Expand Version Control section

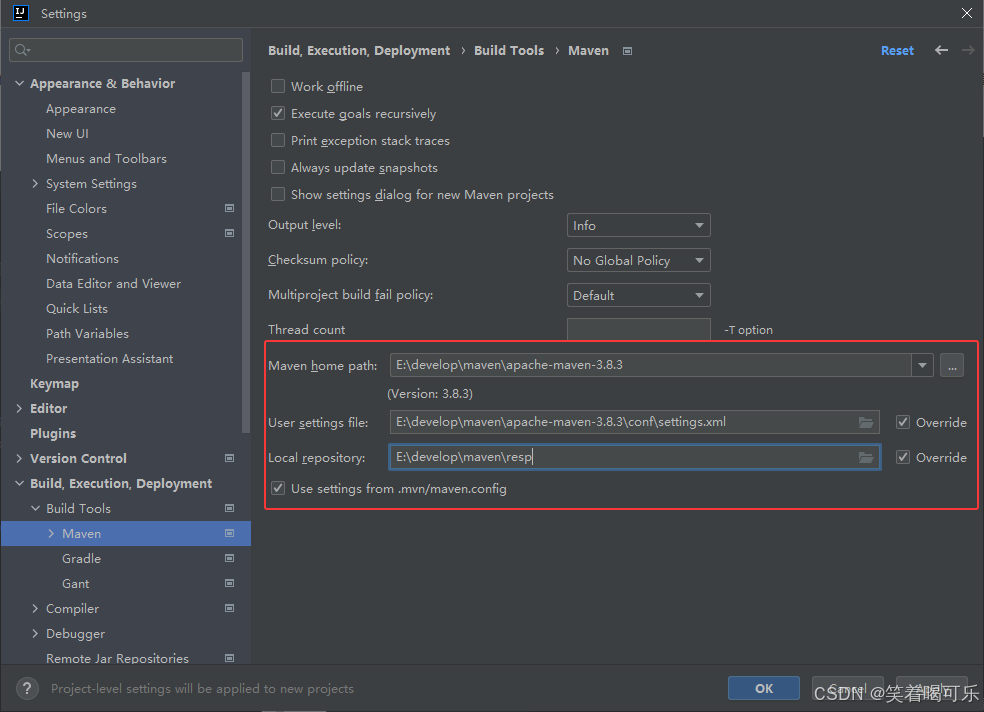[x=19, y=459]
